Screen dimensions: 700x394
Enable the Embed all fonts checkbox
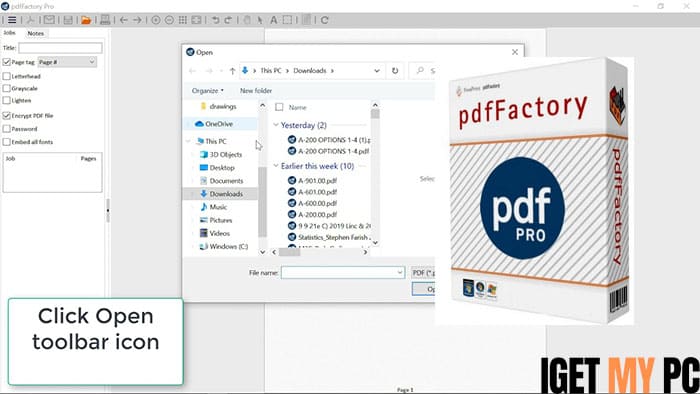click(6, 142)
